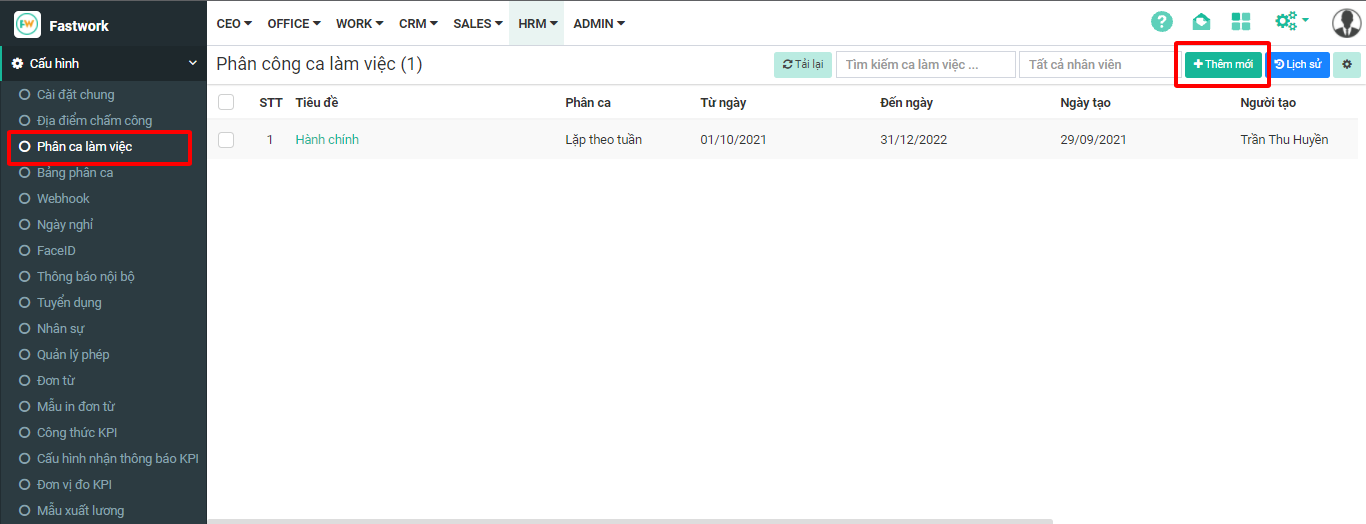Open the gears settings dropdown in header

(x=1291, y=22)
